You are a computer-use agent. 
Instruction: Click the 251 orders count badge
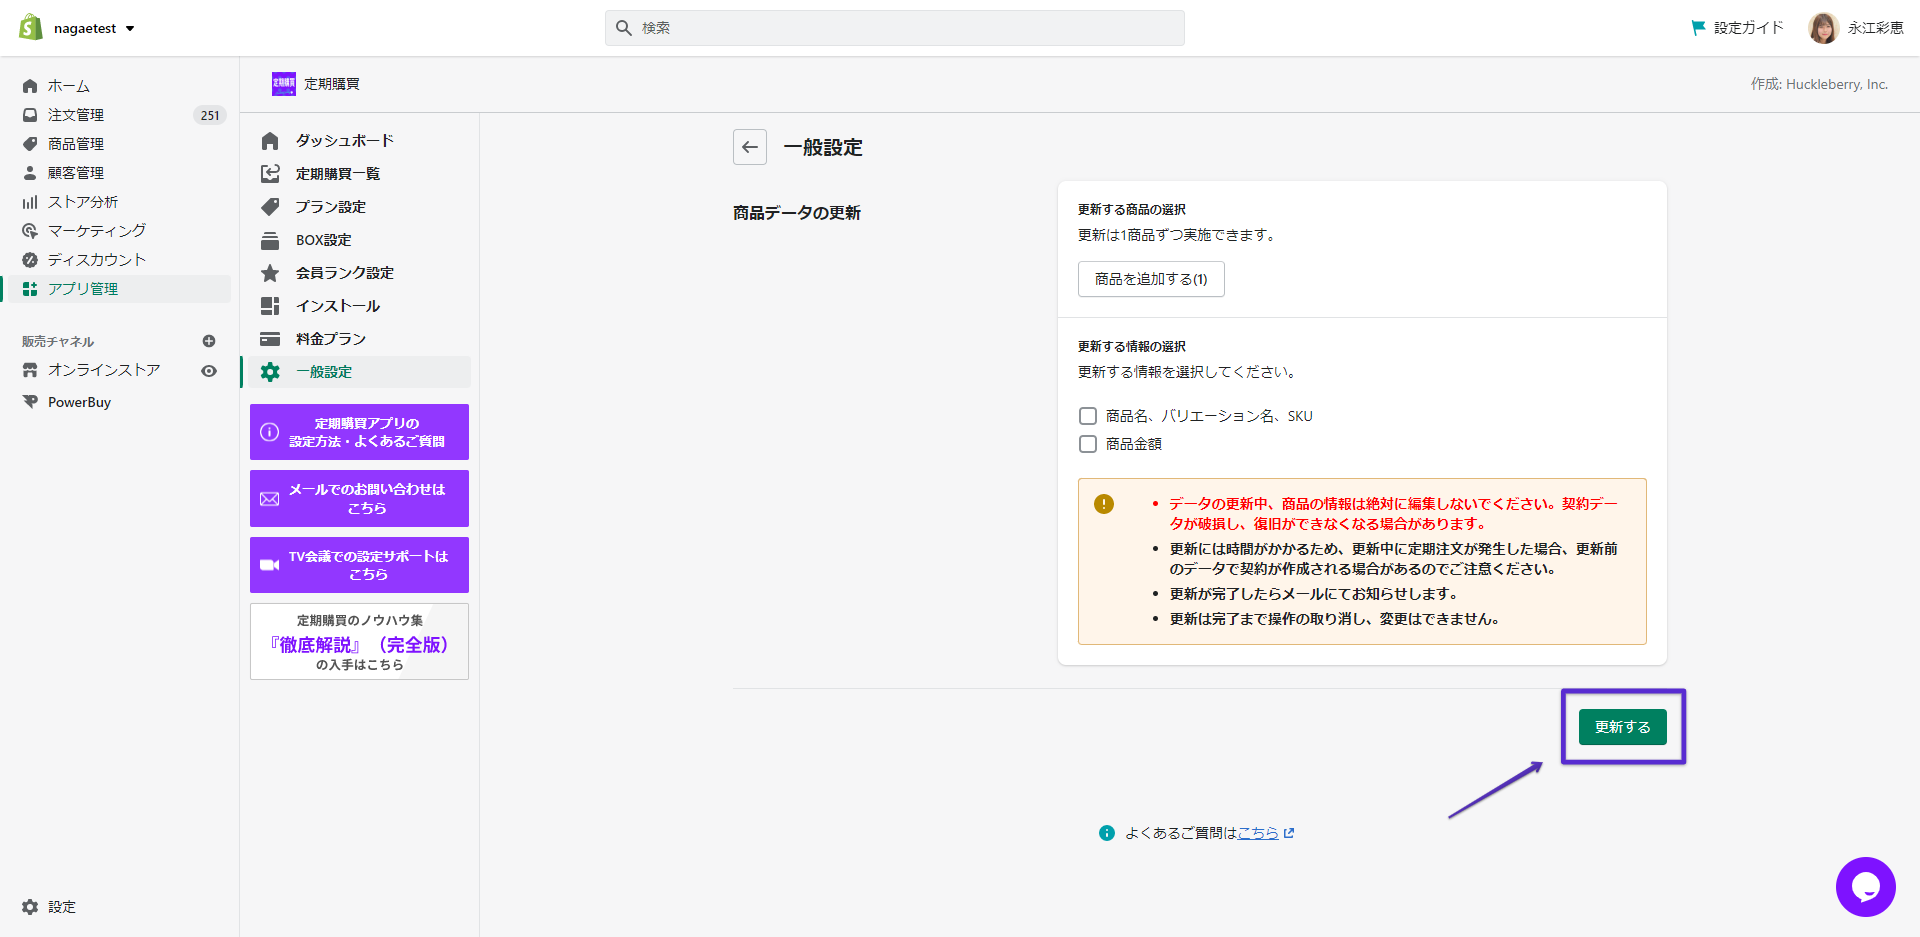(x=210, y=115)
